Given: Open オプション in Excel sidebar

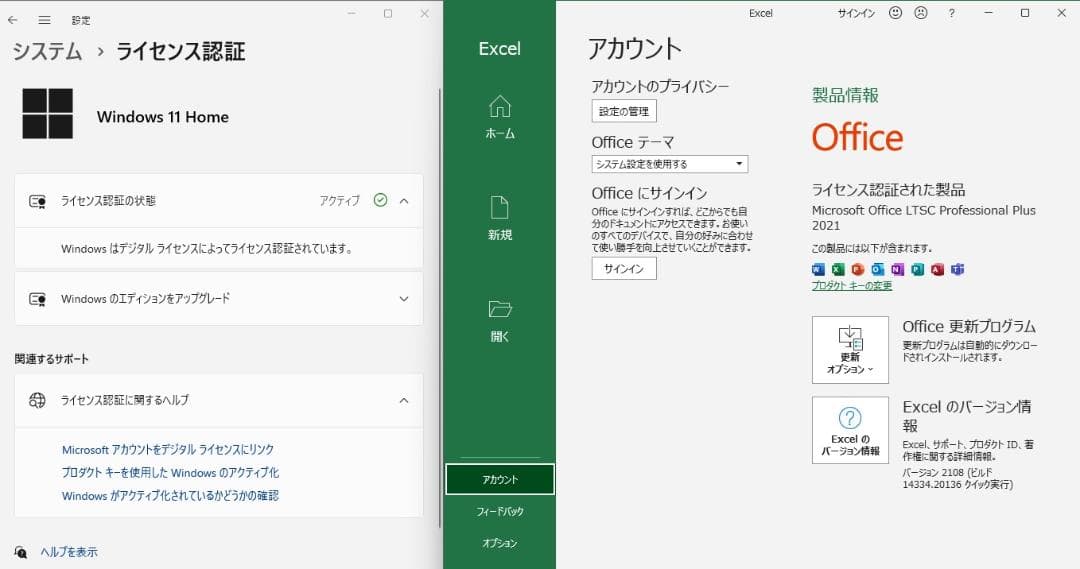Looking at the screenshot, I should [x=500, y=543].
